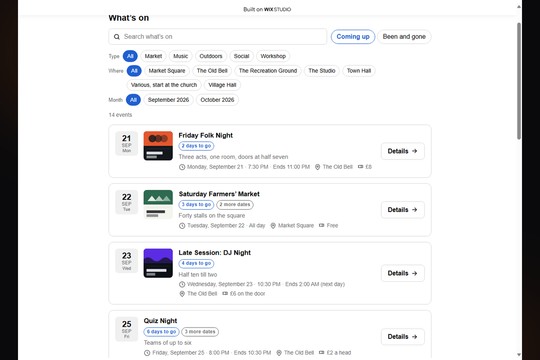540x360 pixels.
Task: Filter location by Market Square
Action: (167, 71)
